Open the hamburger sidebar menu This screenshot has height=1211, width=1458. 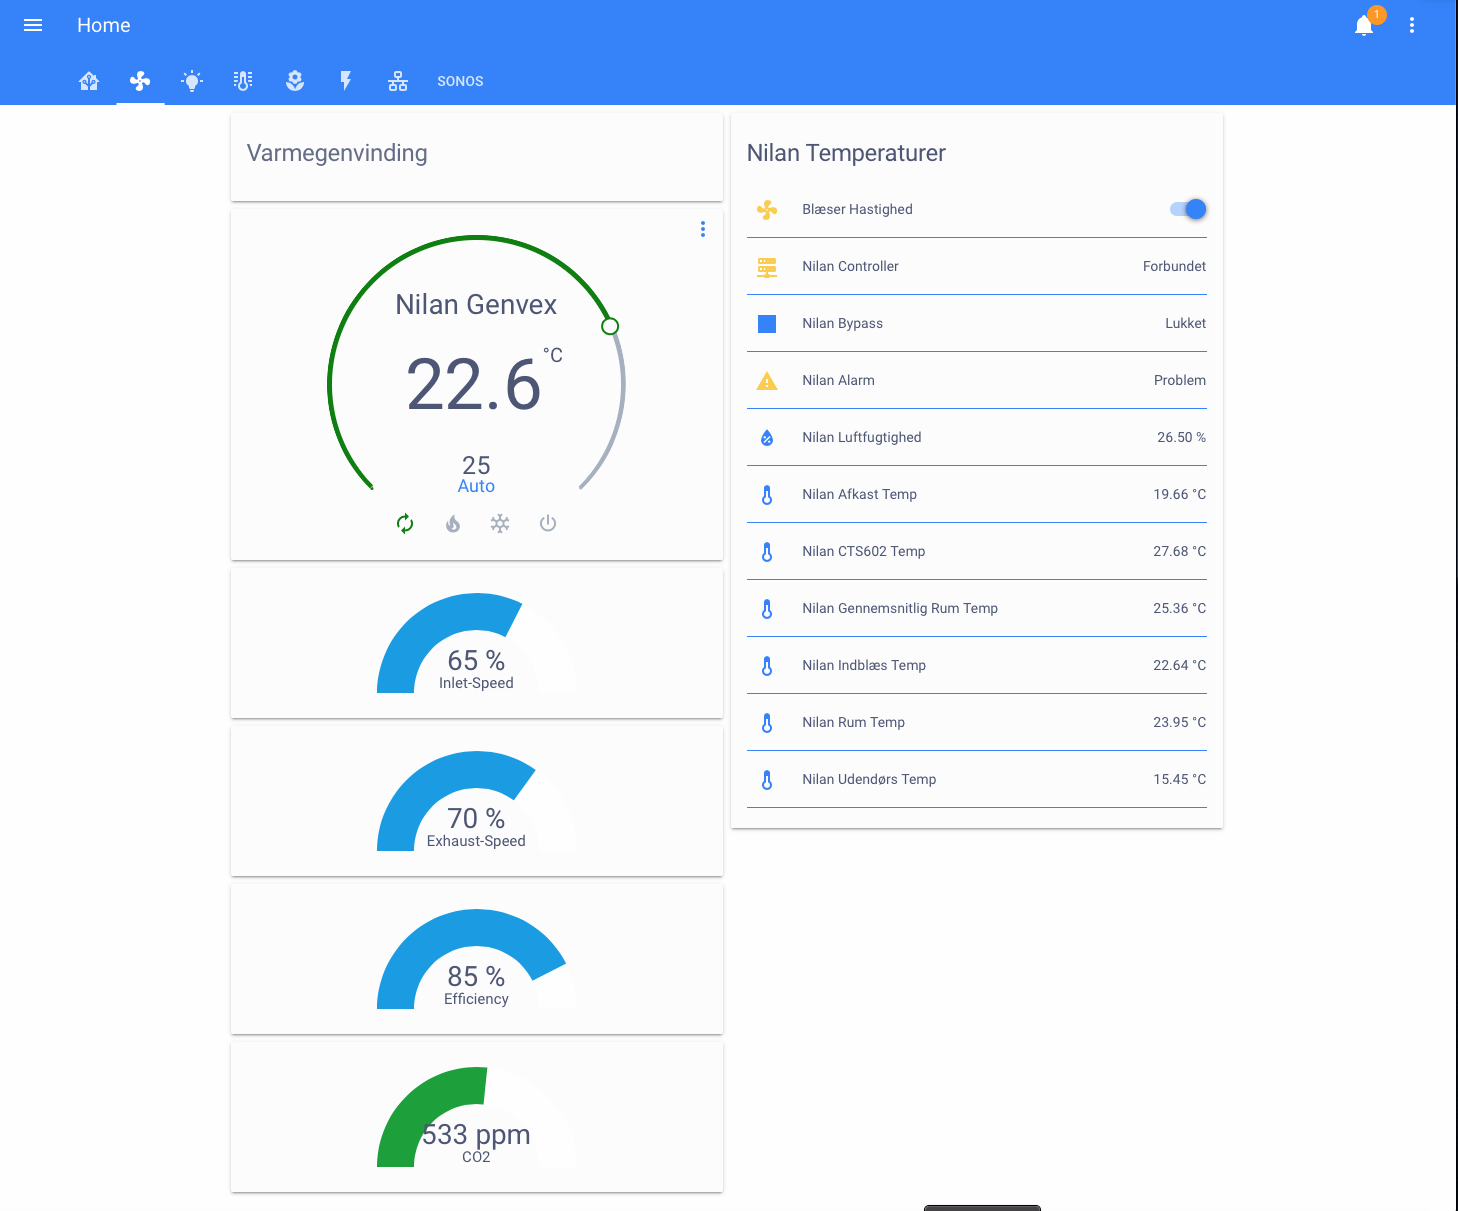coord(33,25)
